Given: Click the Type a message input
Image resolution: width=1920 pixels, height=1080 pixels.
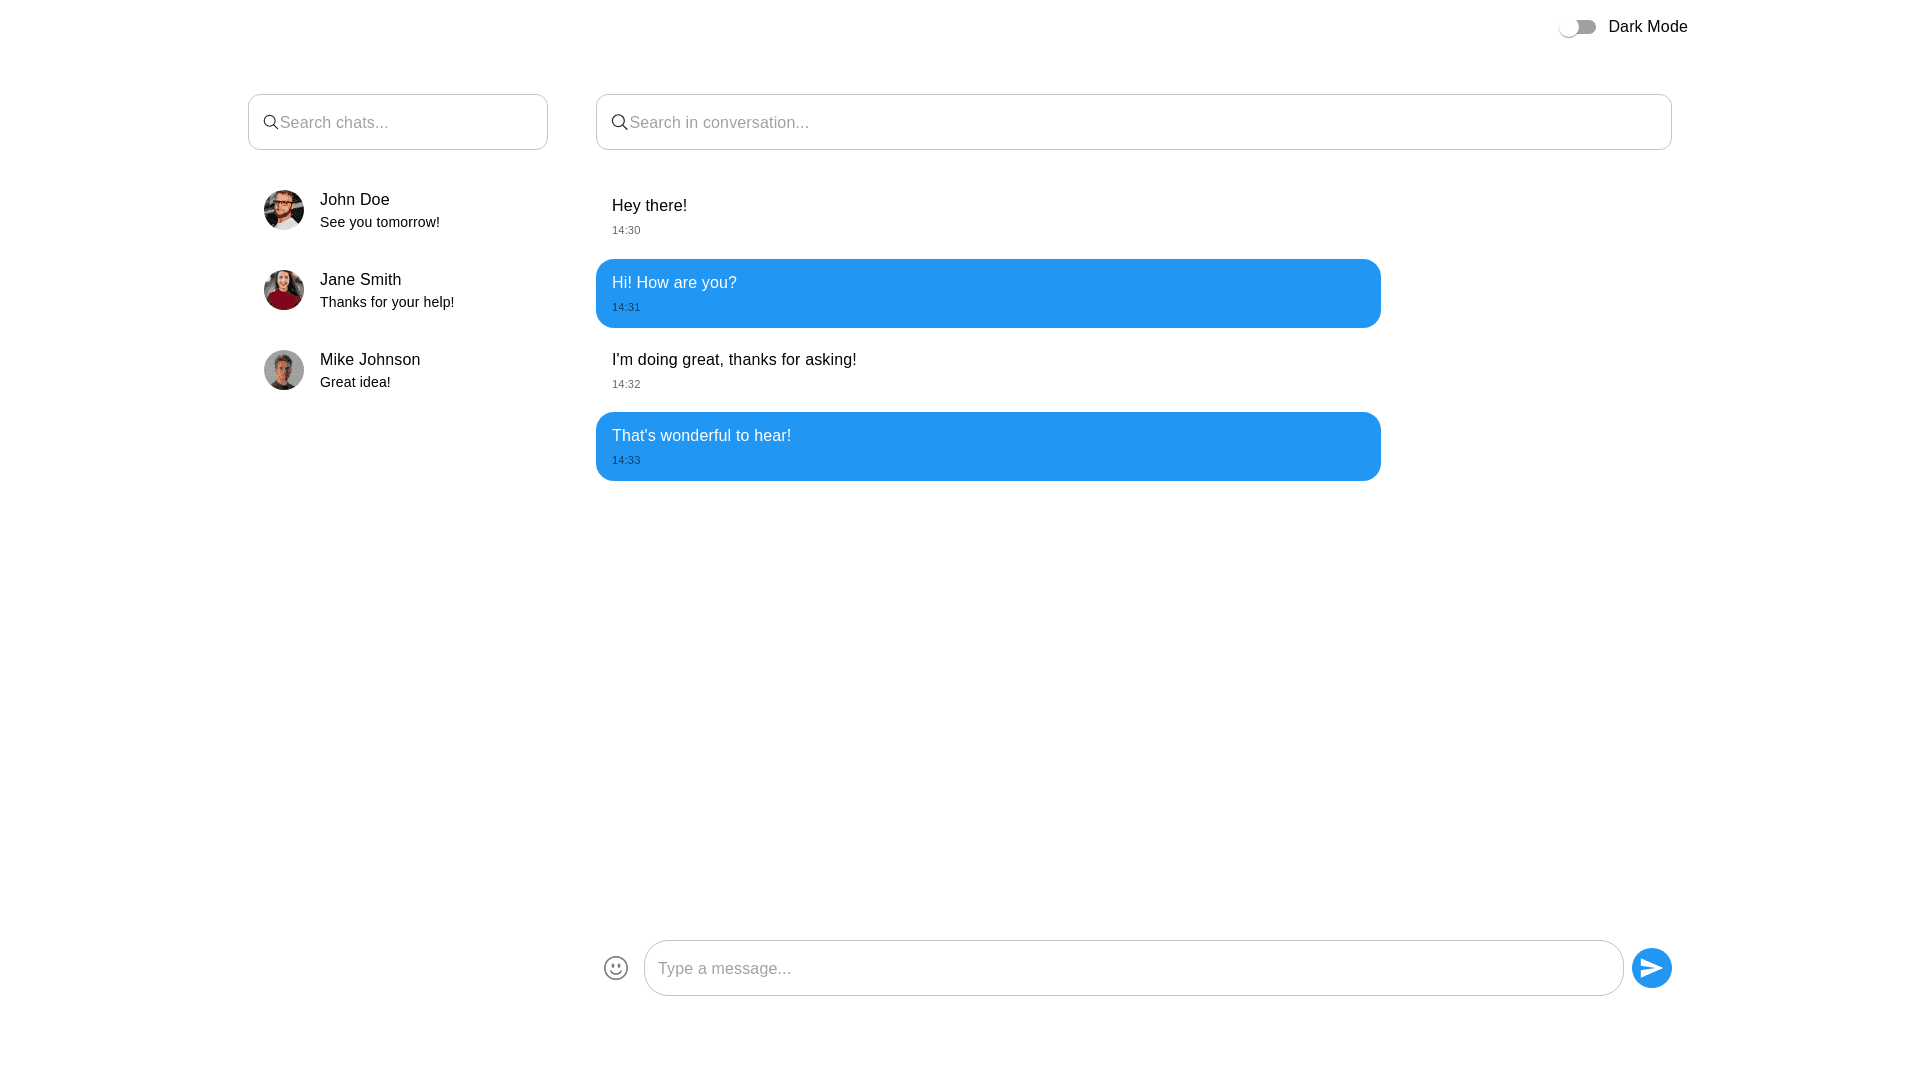Looking at the screenshot, I should pos(1133,968).
